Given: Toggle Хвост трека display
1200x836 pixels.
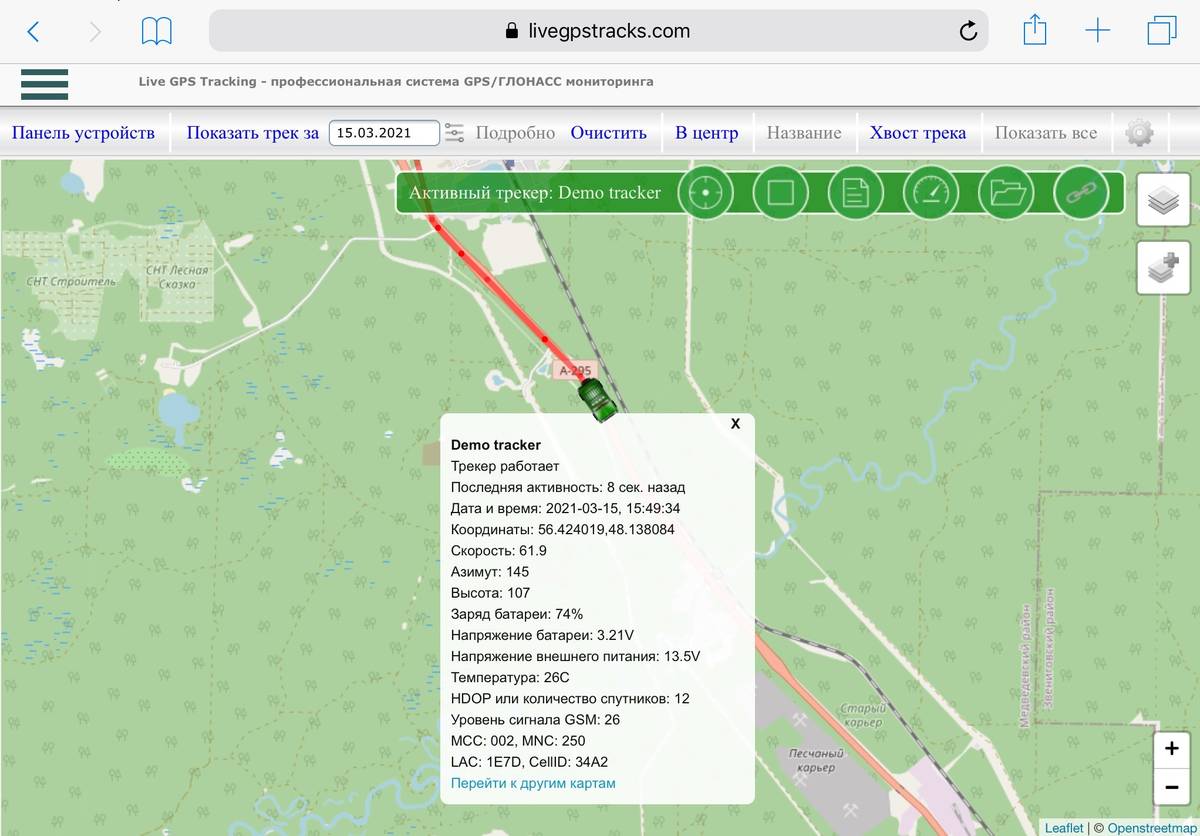Looking at the screenshot, I should pos(918,131).
